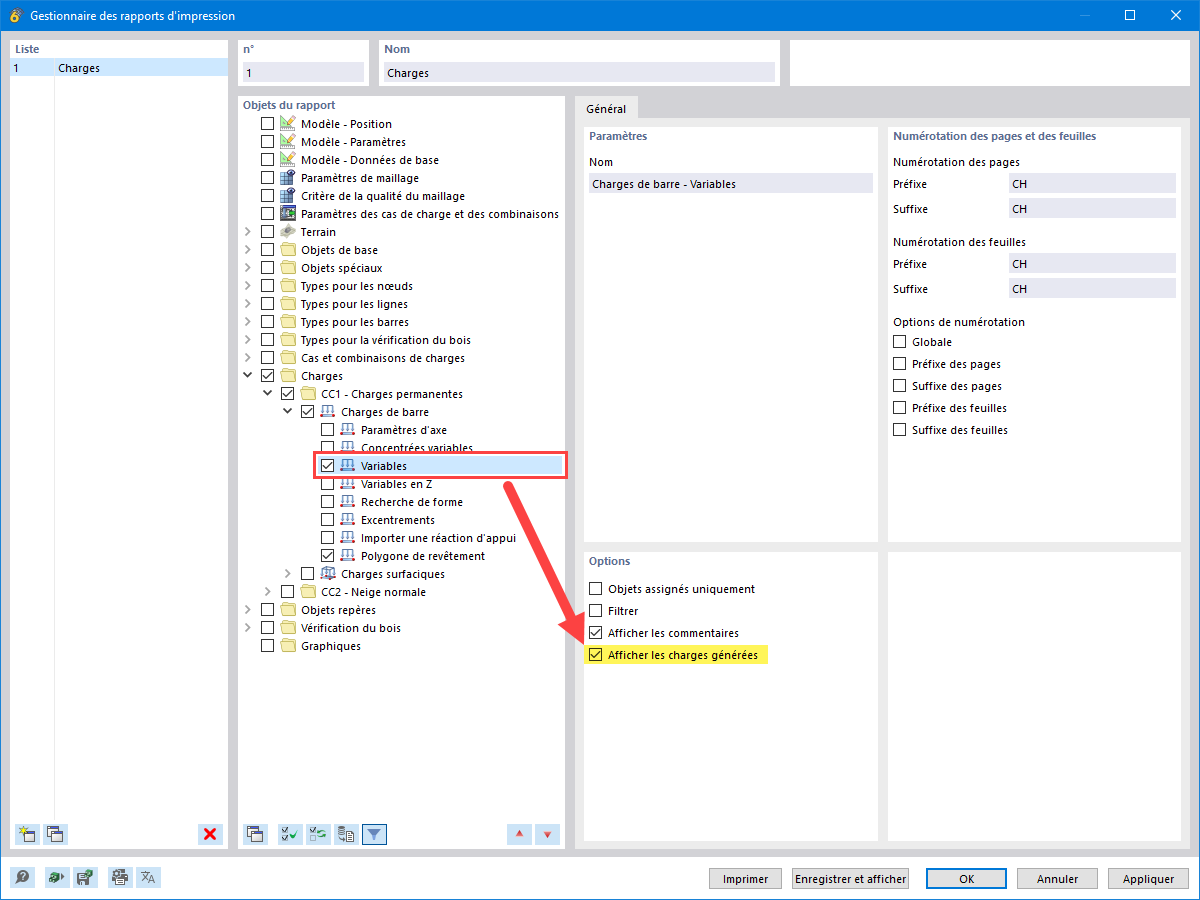Click the icon beside Critère de la qualité du maillage
Image resolution: width=1200 pixels, height=900 pixels.
pyautogui.click(x=288, y=196)
